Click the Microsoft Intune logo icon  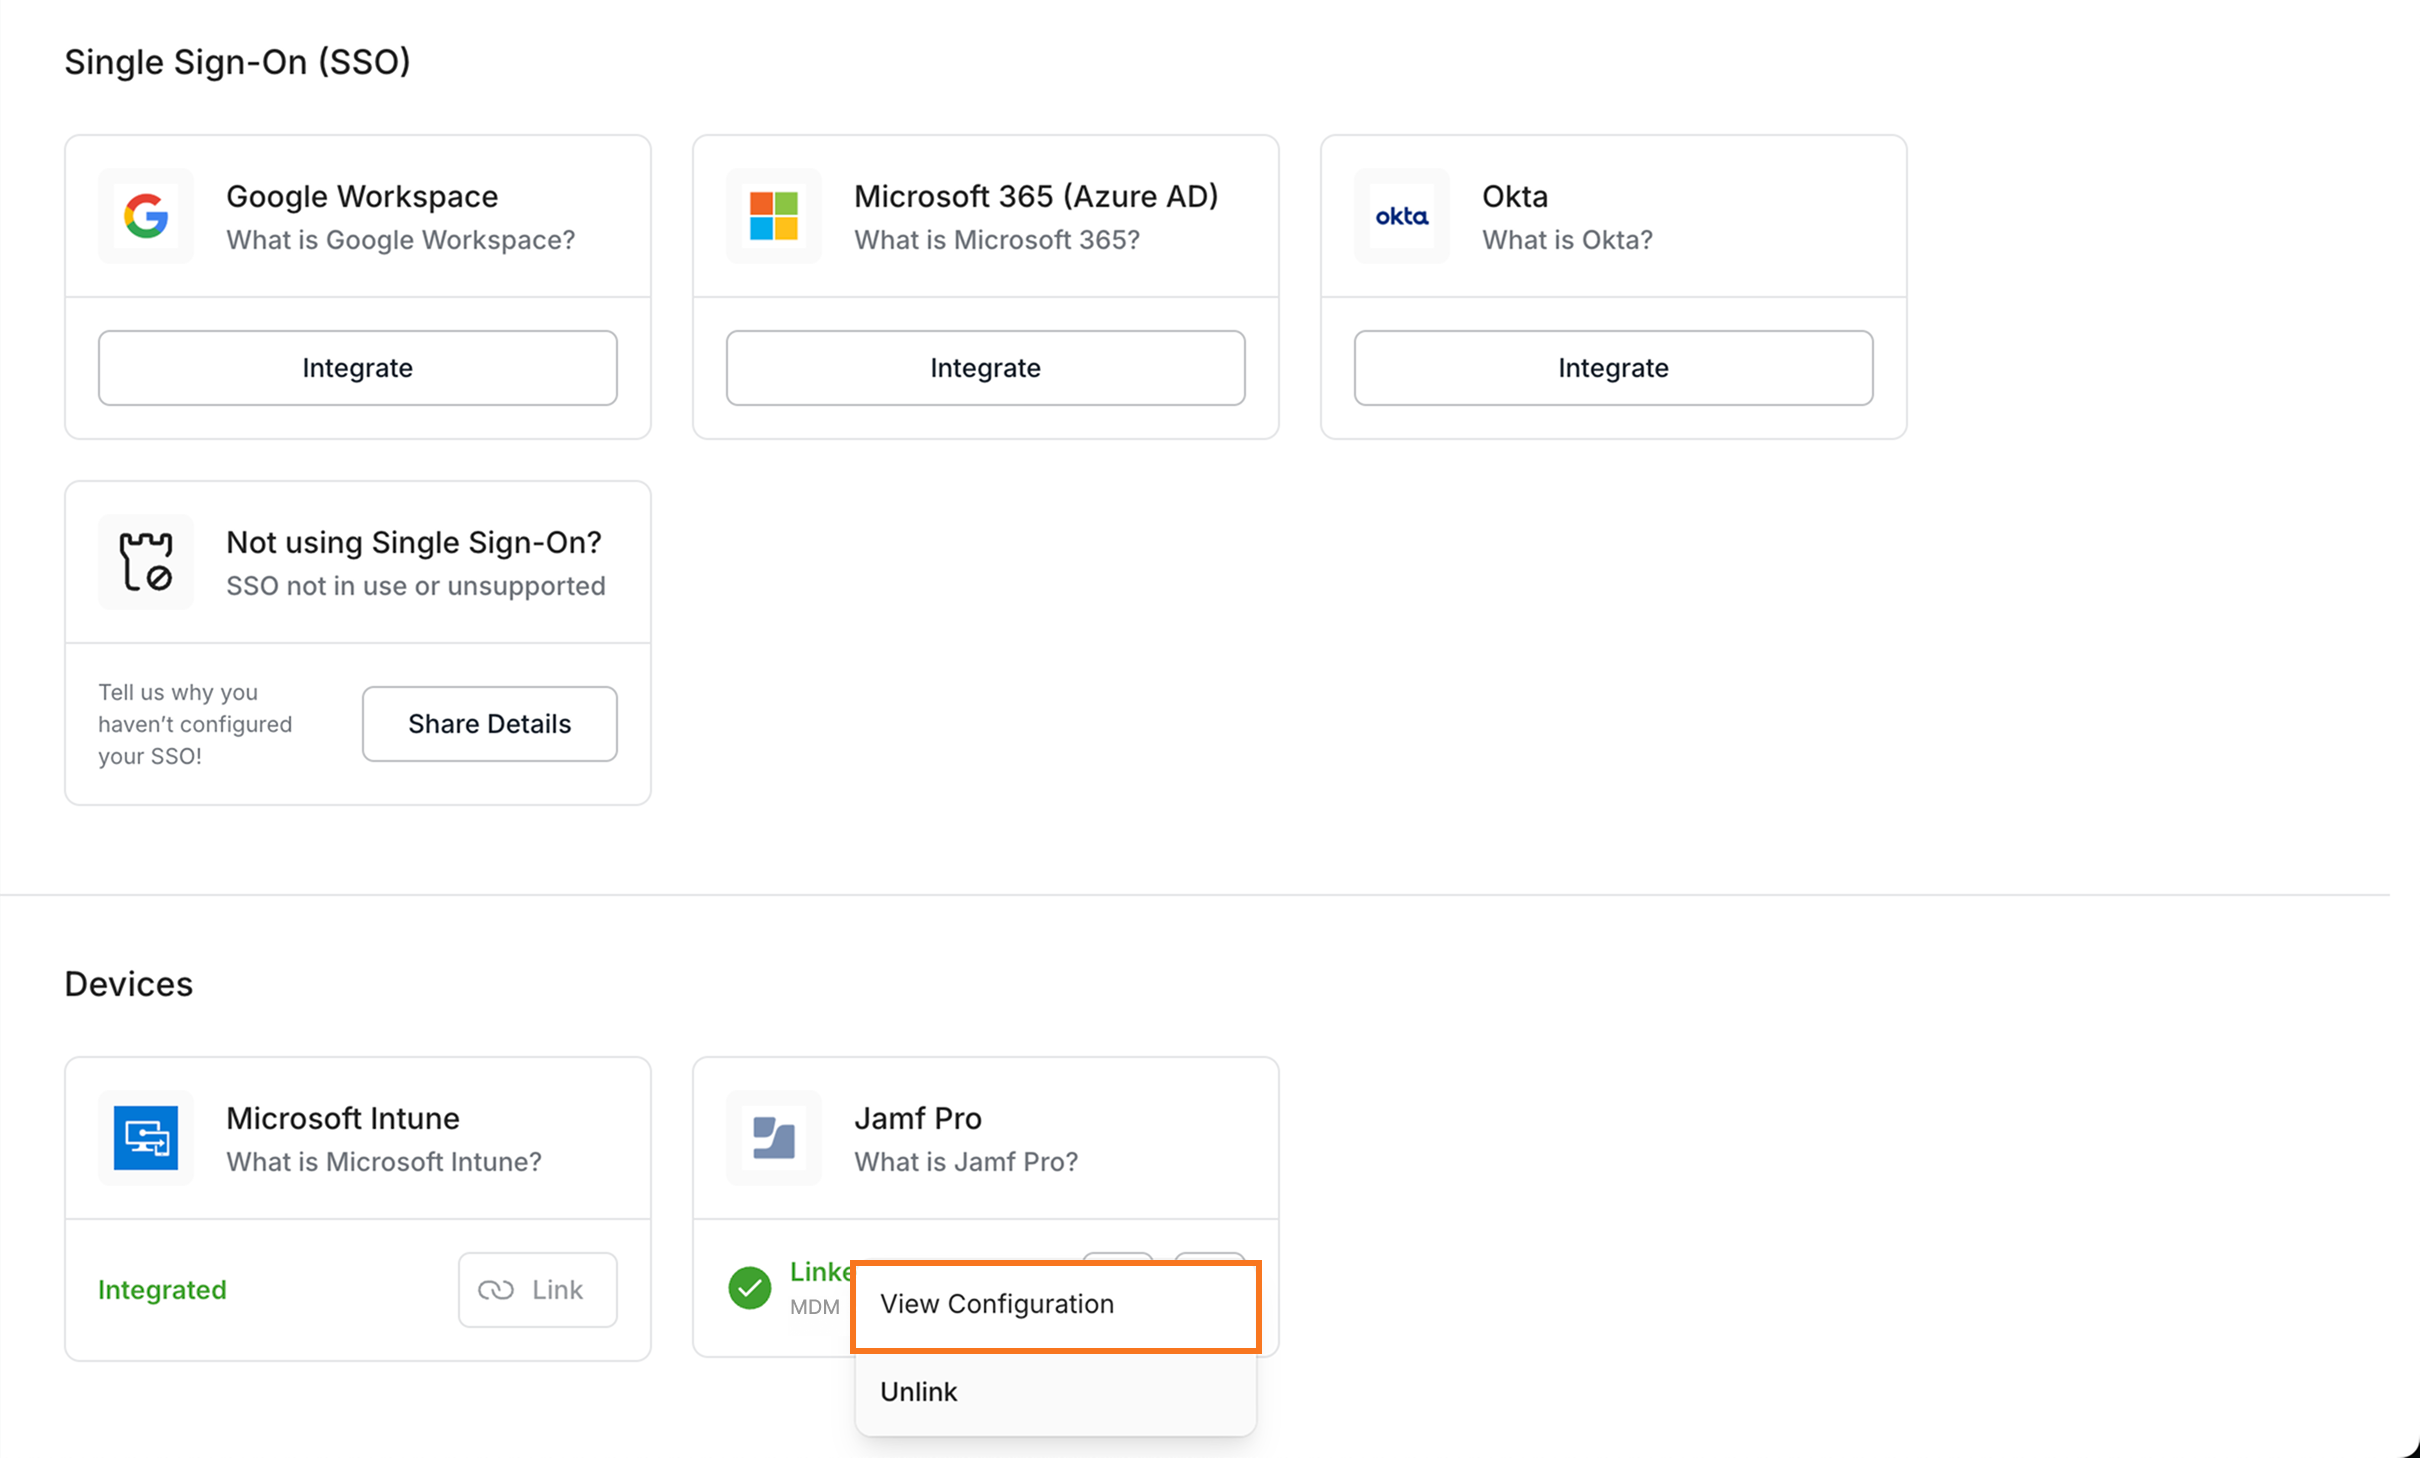pos(146,1138)
